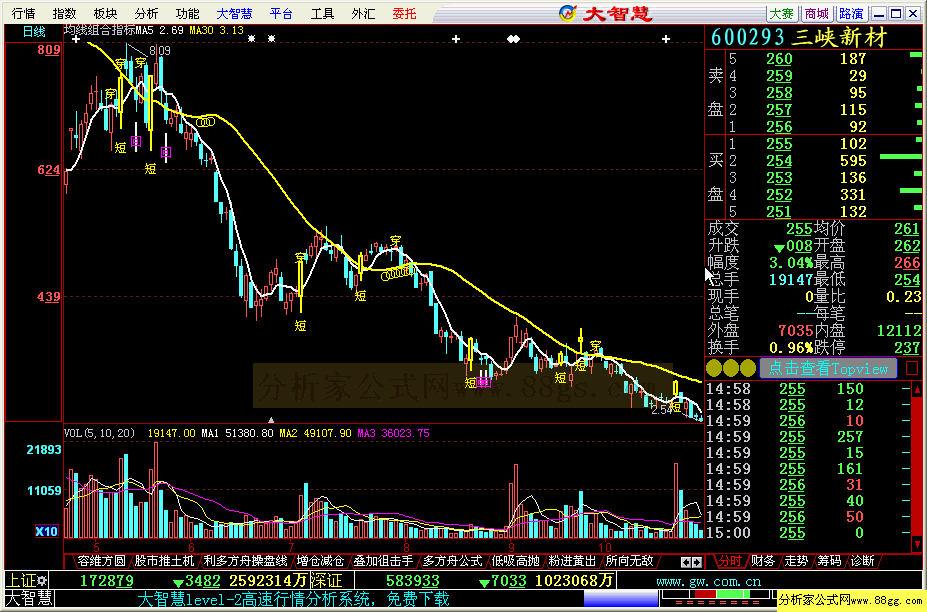The height and width of the screenshot is (612, 927).
Task: Click the 大智慧 label in the status bar
Action: point(29,598)
